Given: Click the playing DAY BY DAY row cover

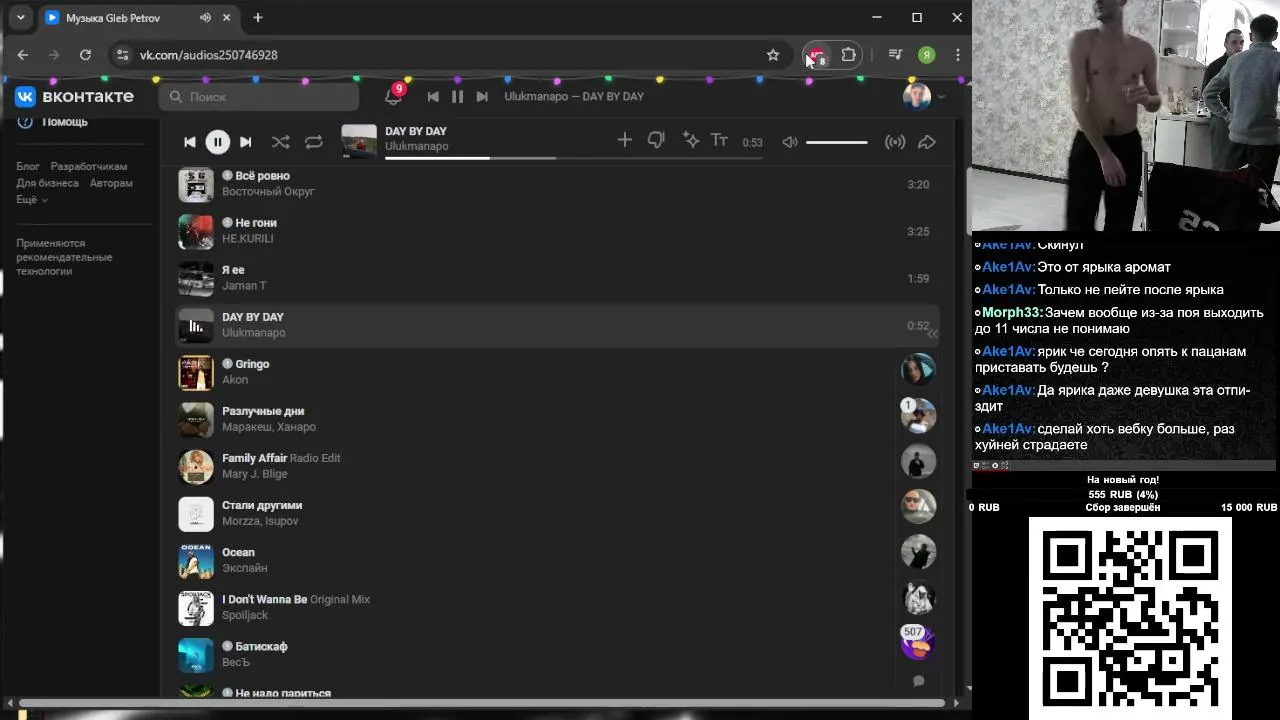Looking at the screenshot, I should coord(196,325).
